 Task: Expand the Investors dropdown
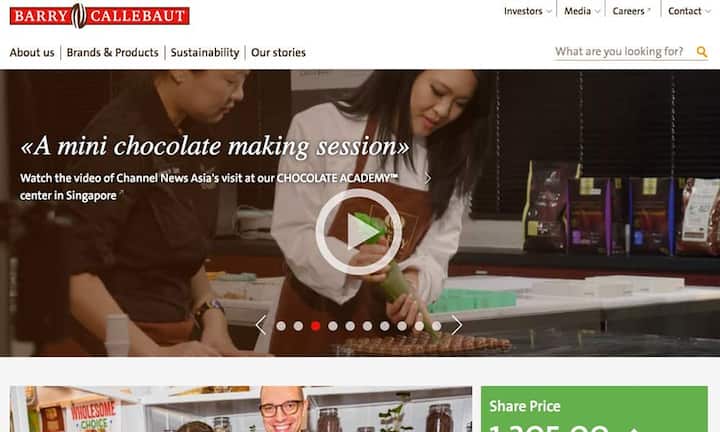(528, 11)
